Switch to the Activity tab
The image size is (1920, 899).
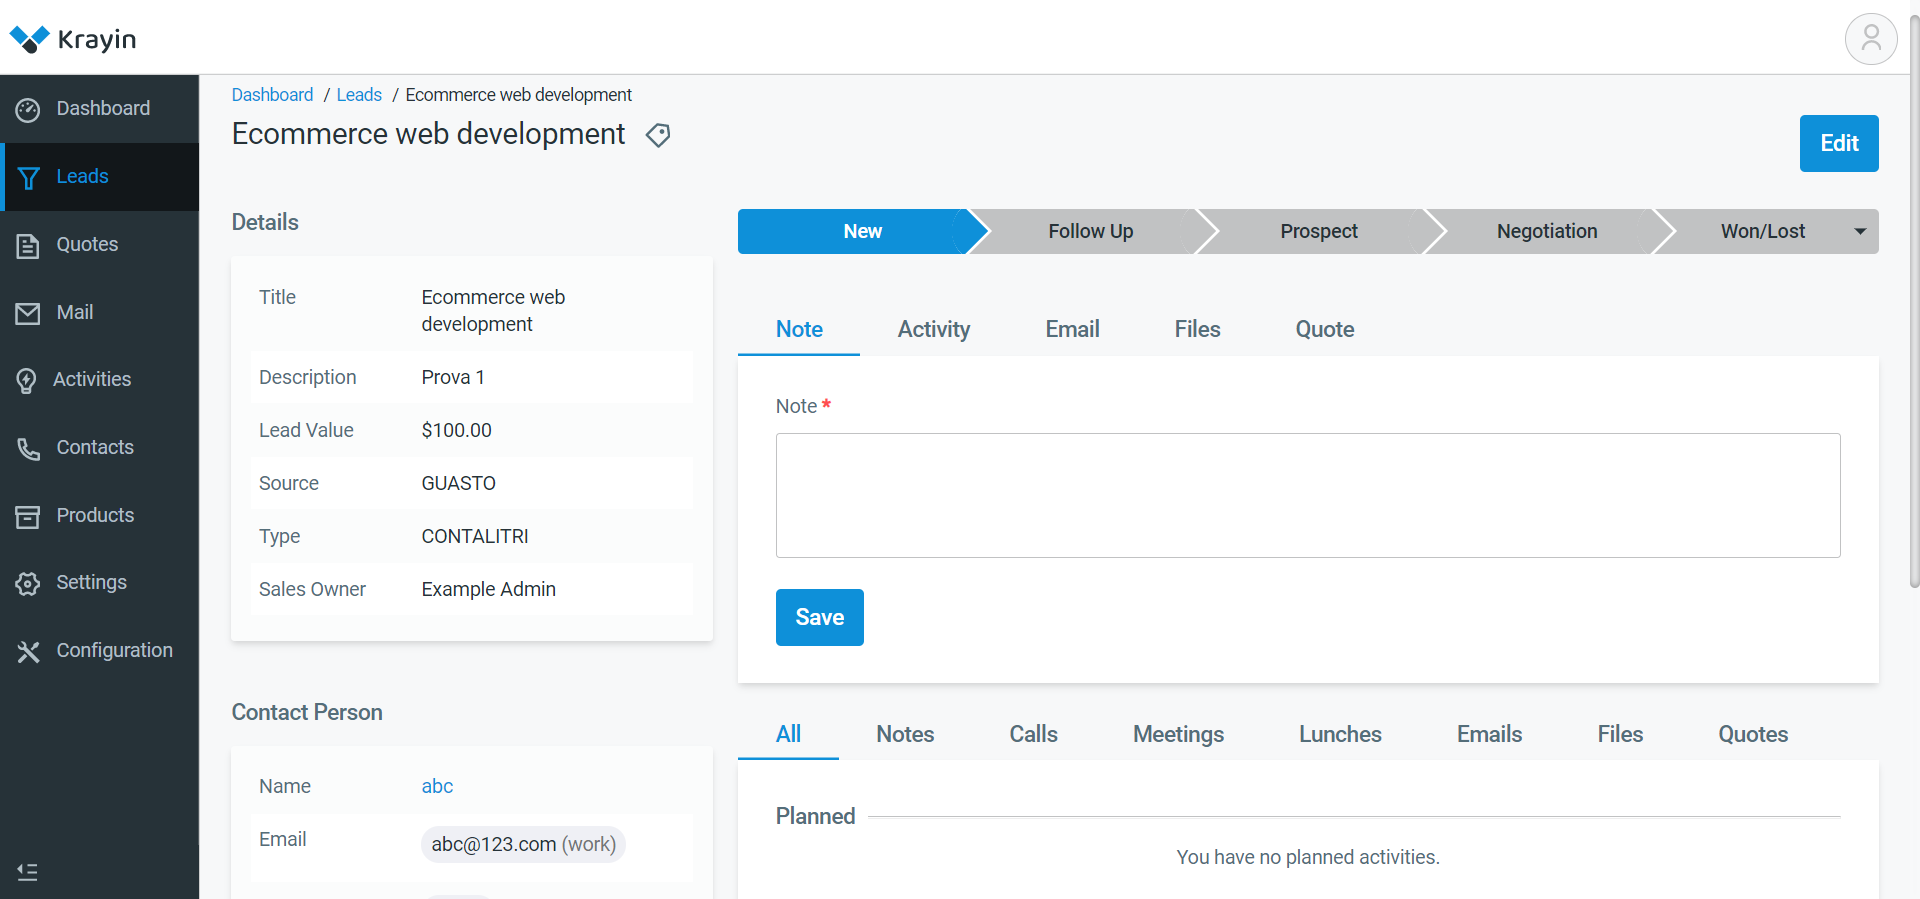[933, 329]
